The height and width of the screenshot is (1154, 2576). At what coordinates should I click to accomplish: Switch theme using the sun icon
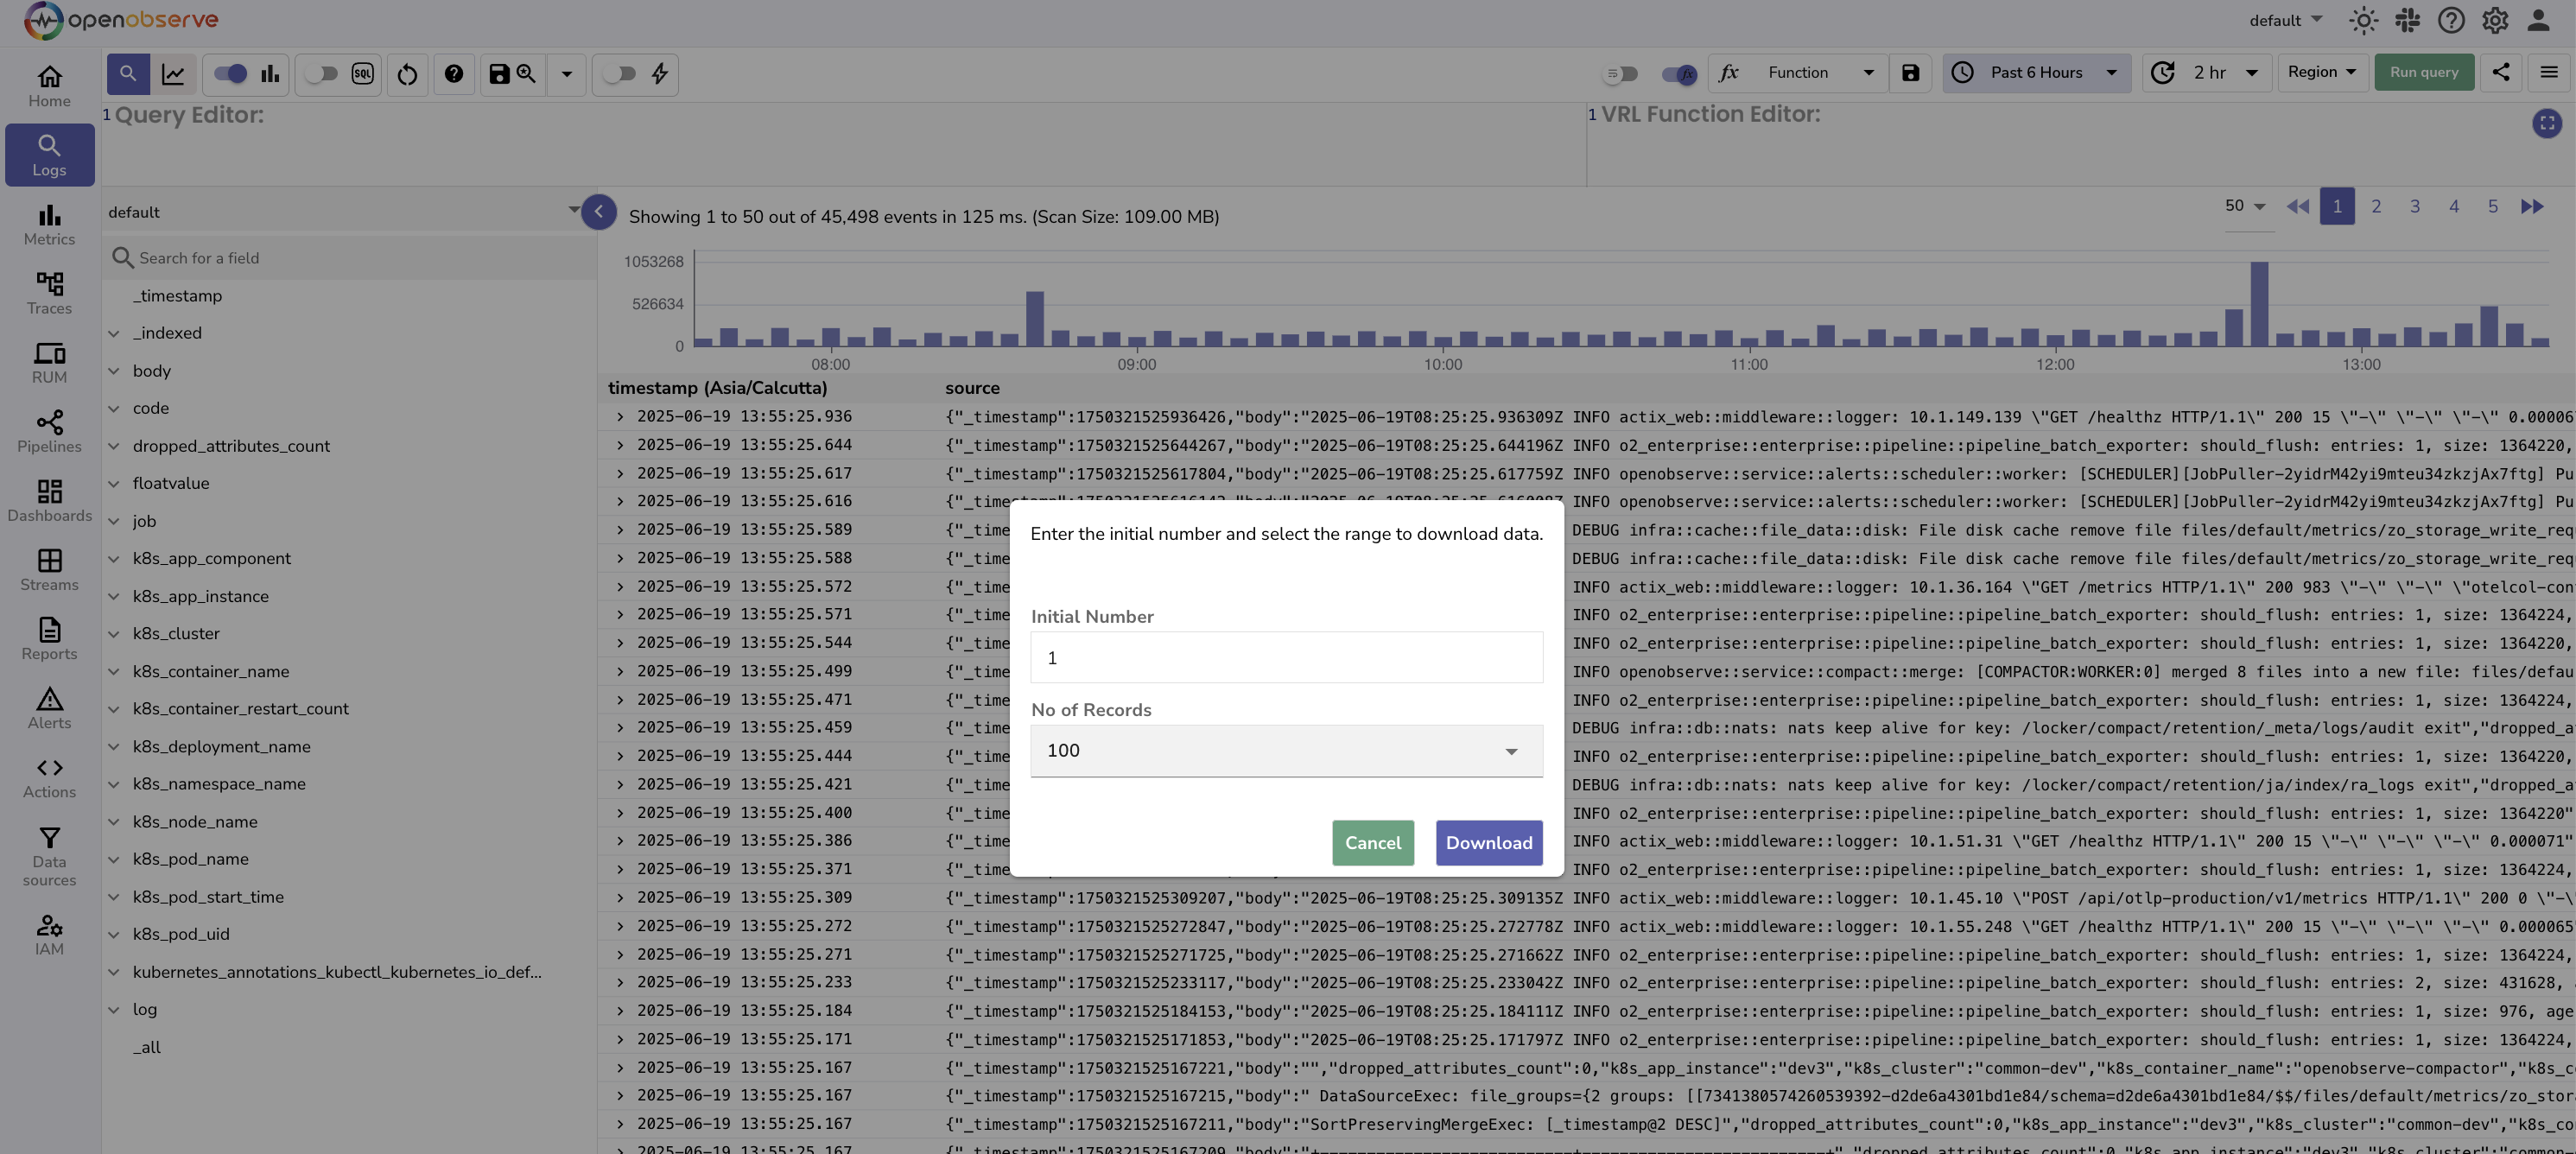2363,20
